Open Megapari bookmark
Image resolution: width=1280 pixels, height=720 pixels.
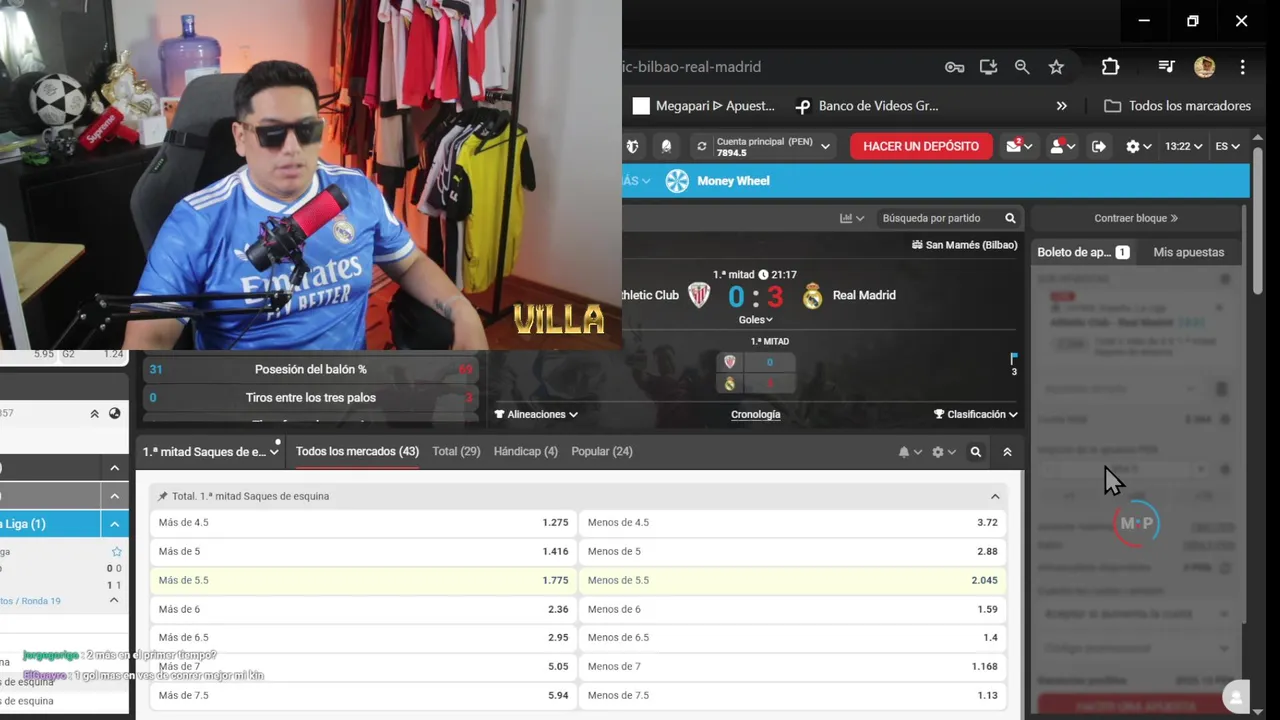click(x=704, y=106)
